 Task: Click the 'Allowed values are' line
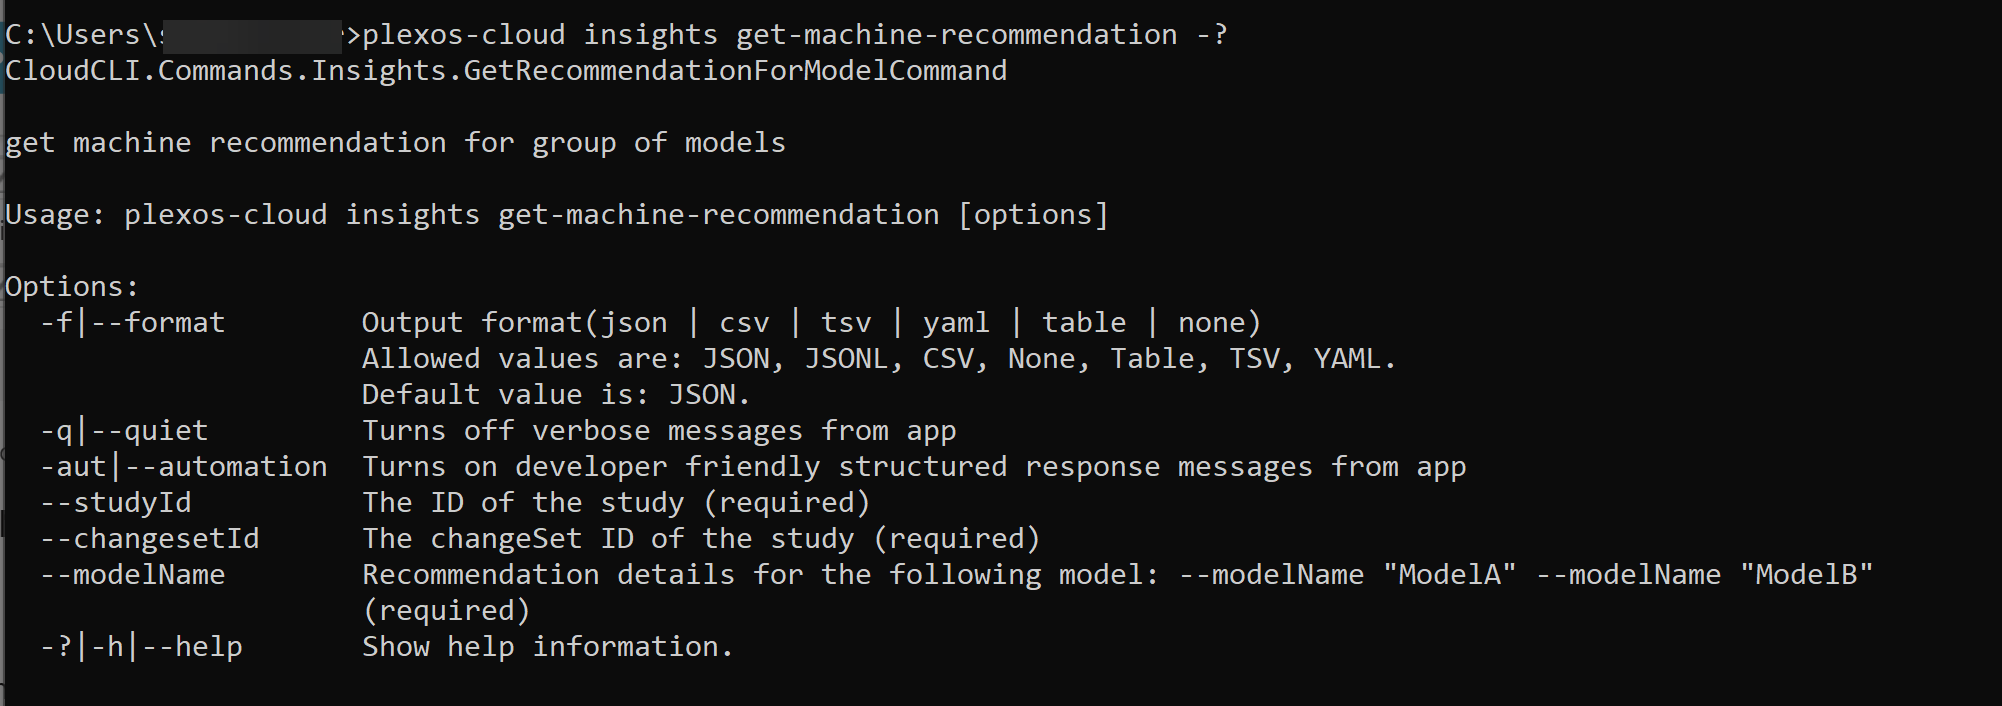click(879, 358)
